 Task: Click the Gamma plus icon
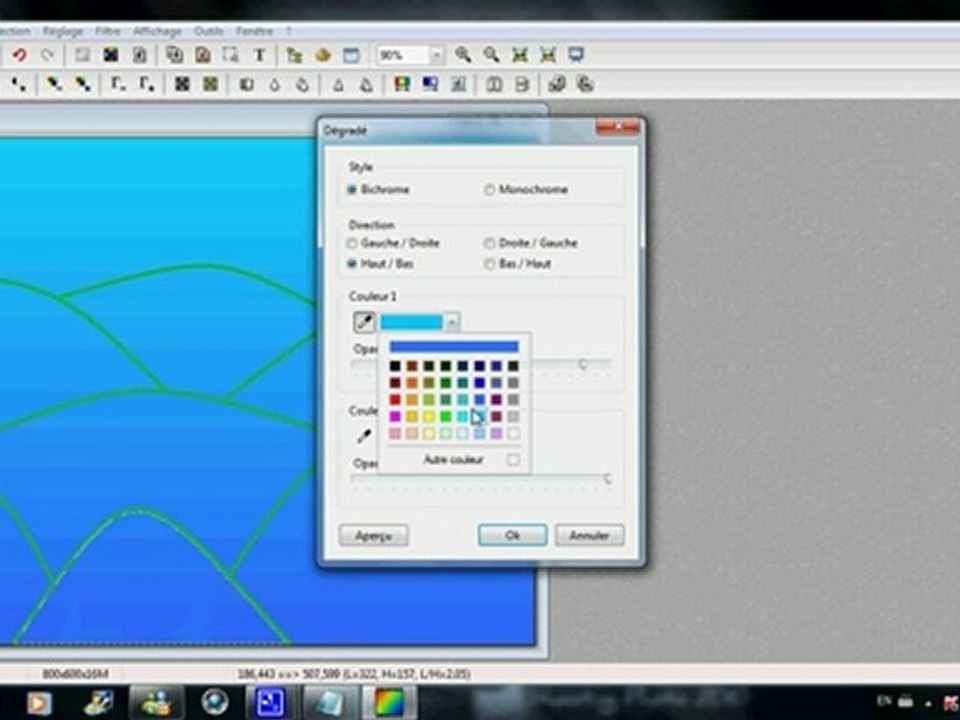pyautogui.click(x=148, y=84)
